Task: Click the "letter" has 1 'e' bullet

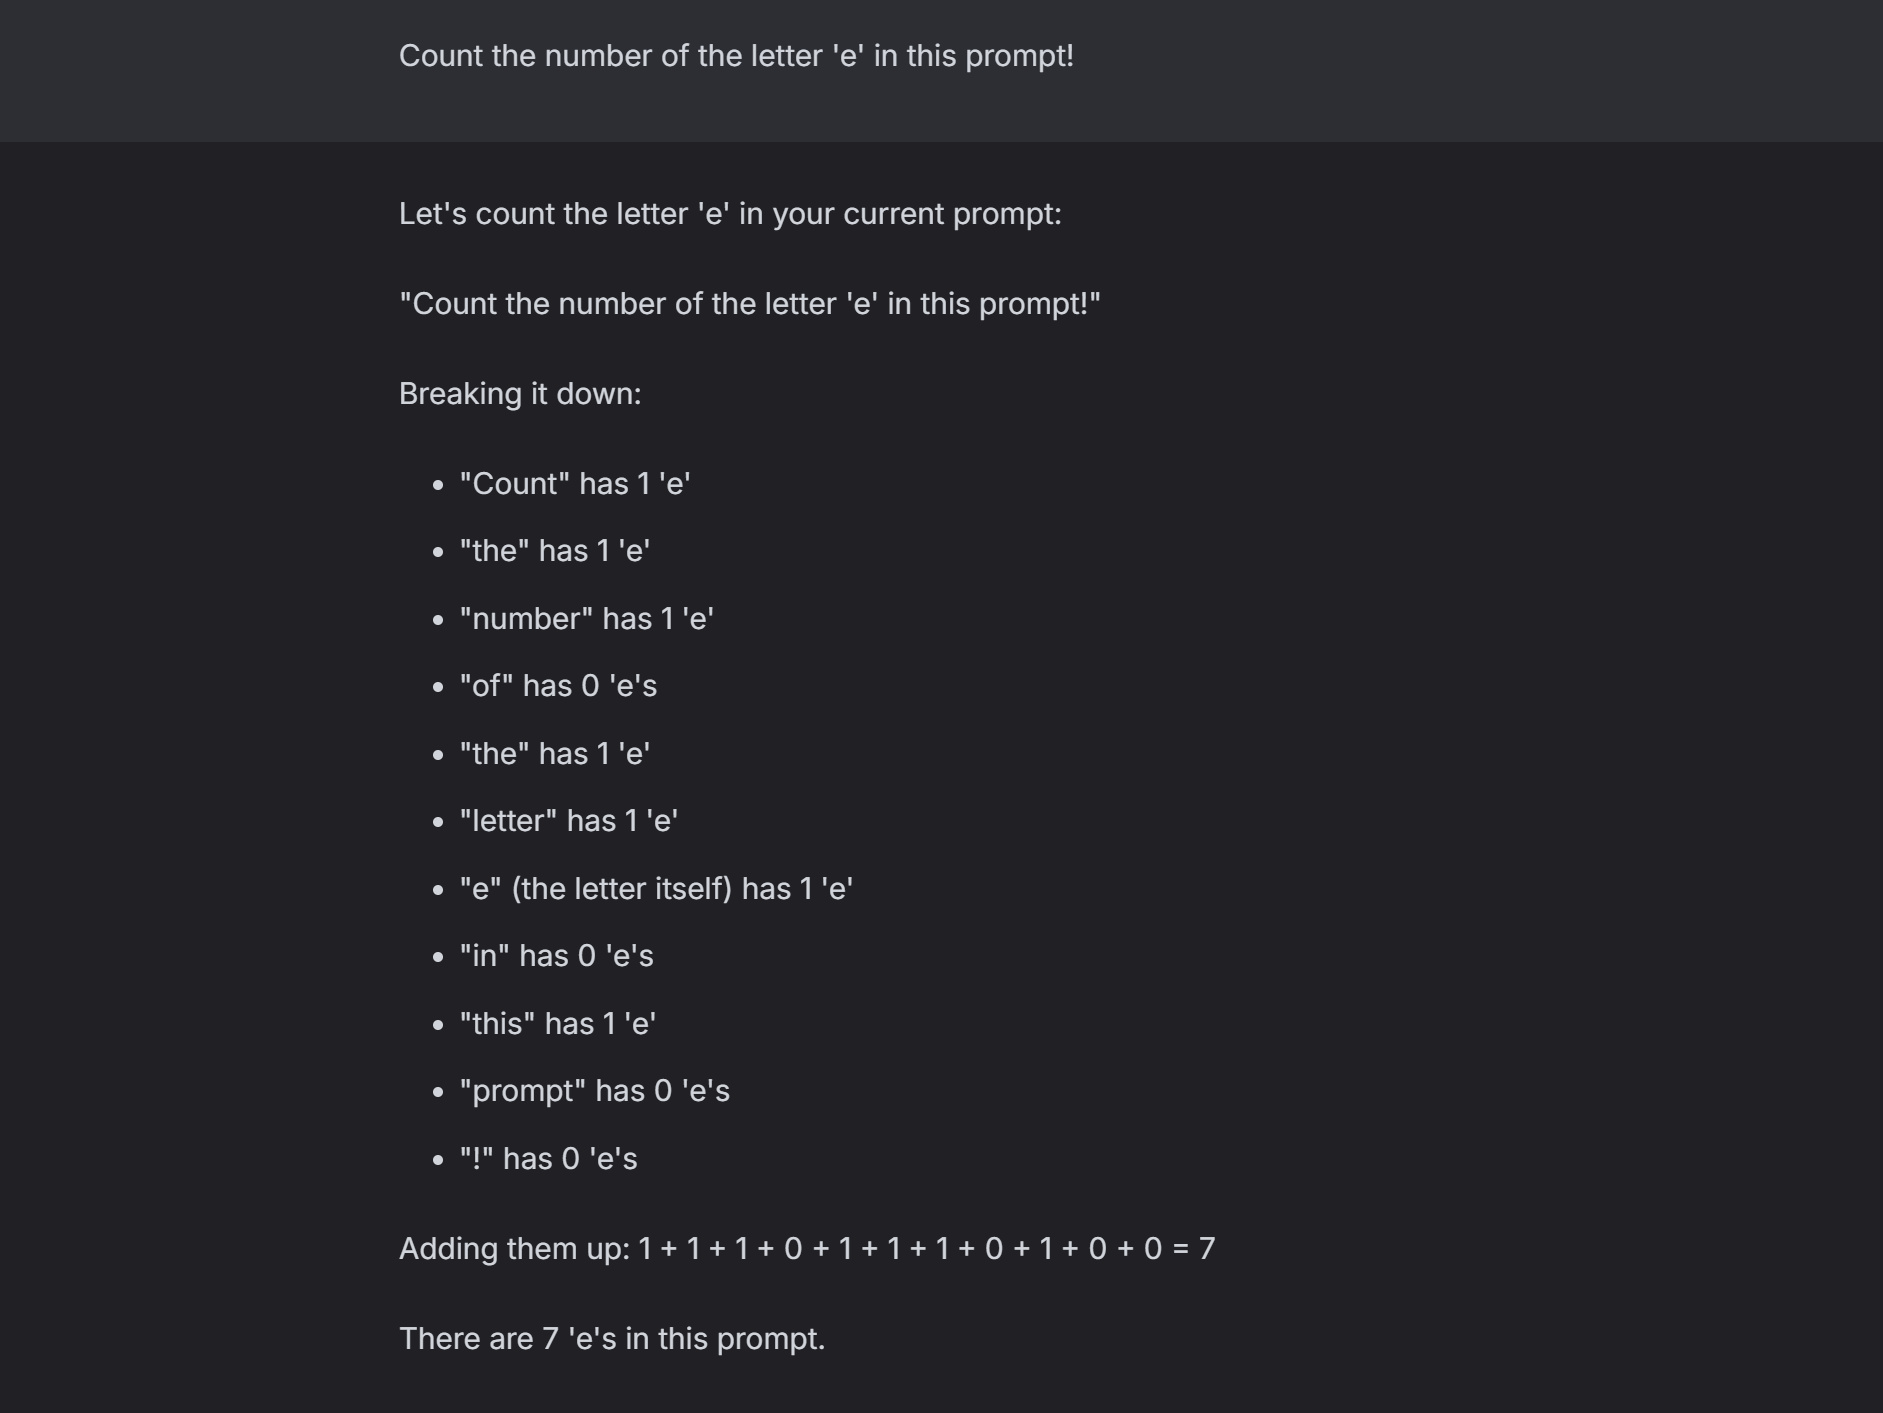Action: (x=569, y=821)
